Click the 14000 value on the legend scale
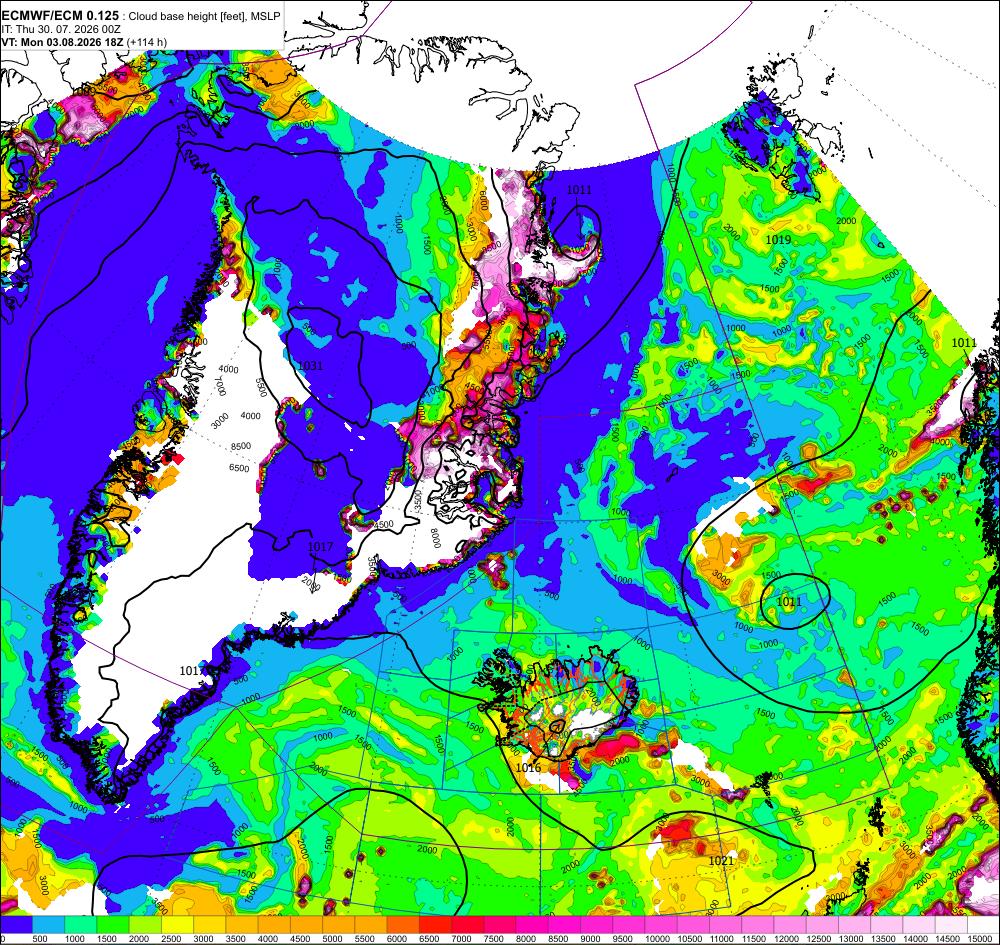This screenshot has width=1000, height=945. coord(915,939)
